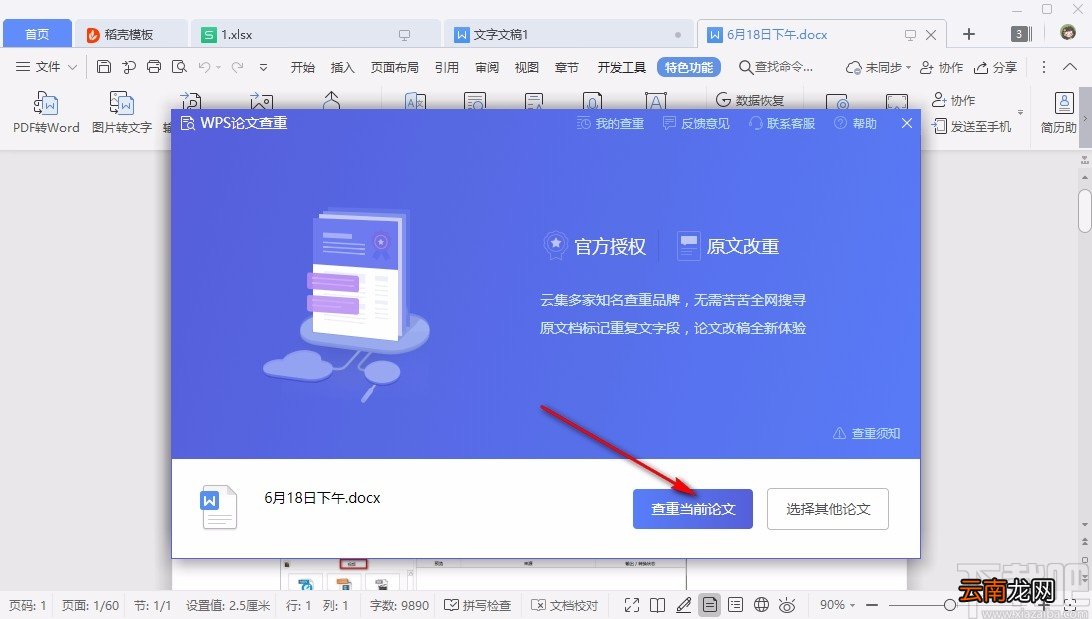Click 协作 in the ribbon panel
Image resolution: width=1092 pixels, height=619 pixels.
[953, 100]
